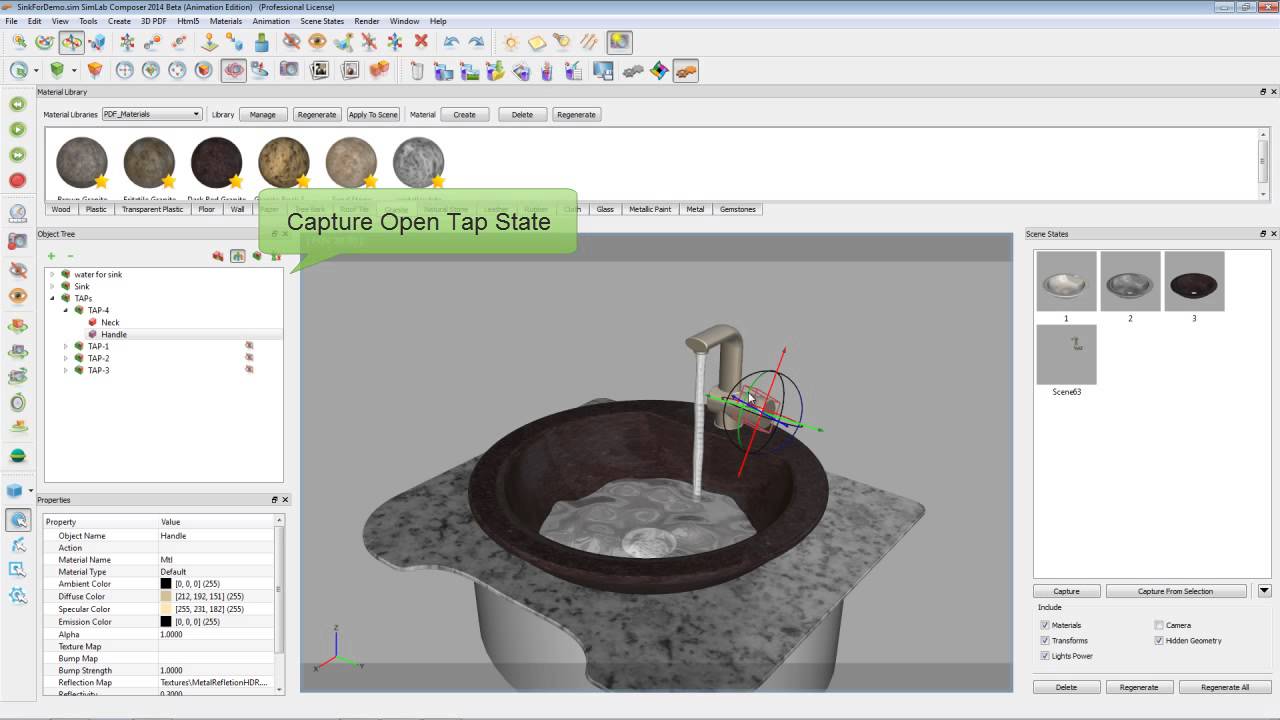Expand the TAP-3 tree node
The width and height of the screenshot is (1280, 720).
[66, 370]
